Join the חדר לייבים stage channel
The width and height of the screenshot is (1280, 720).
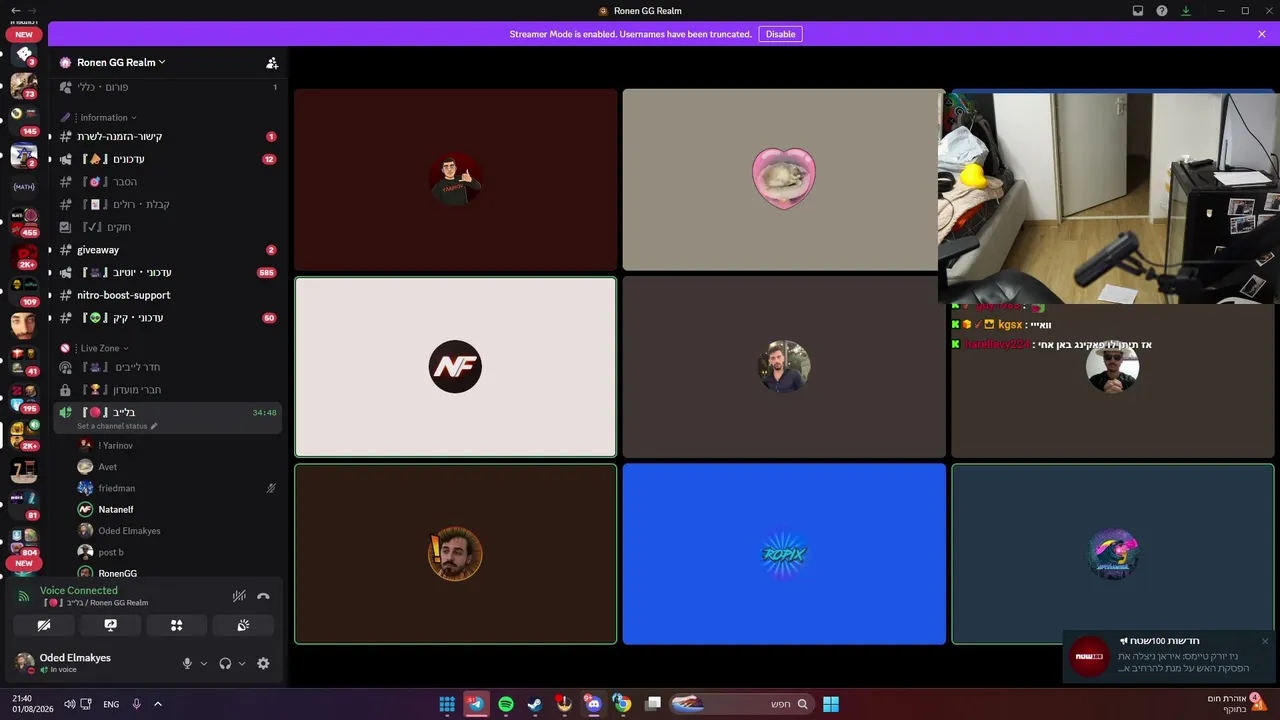pos(167,367)
